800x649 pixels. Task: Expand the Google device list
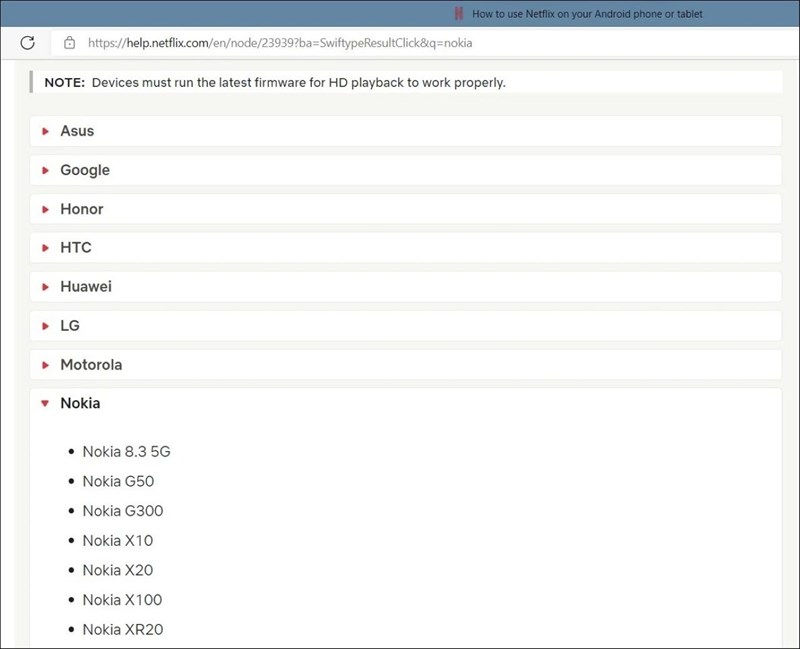[x=406, y=170]
